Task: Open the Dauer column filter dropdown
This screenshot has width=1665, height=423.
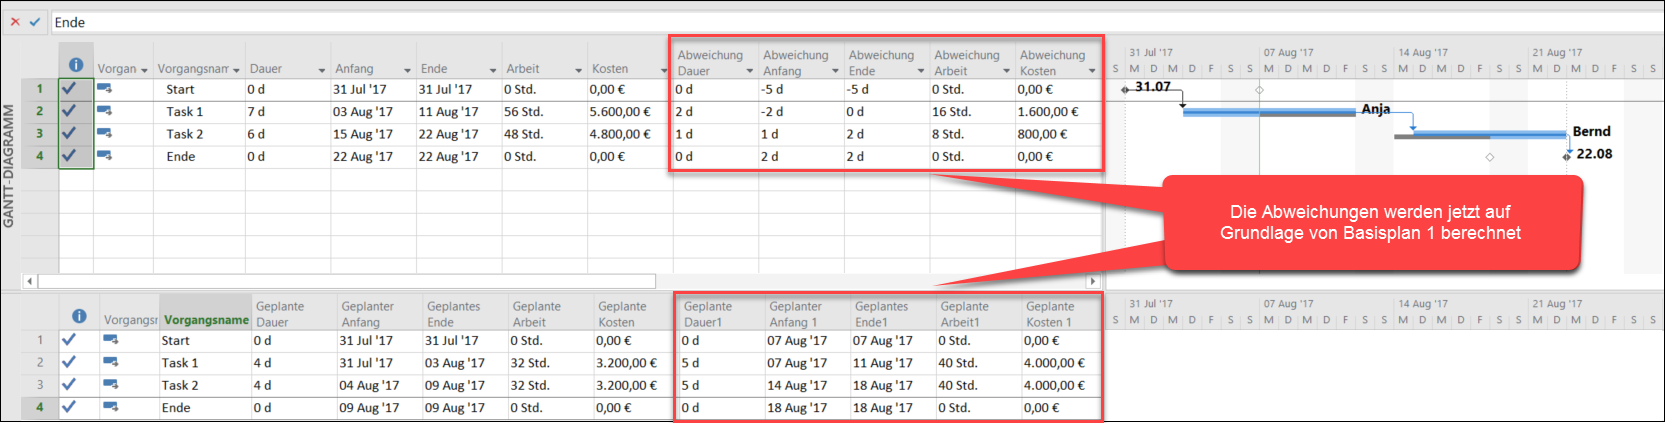Action: tap(322, 70)
